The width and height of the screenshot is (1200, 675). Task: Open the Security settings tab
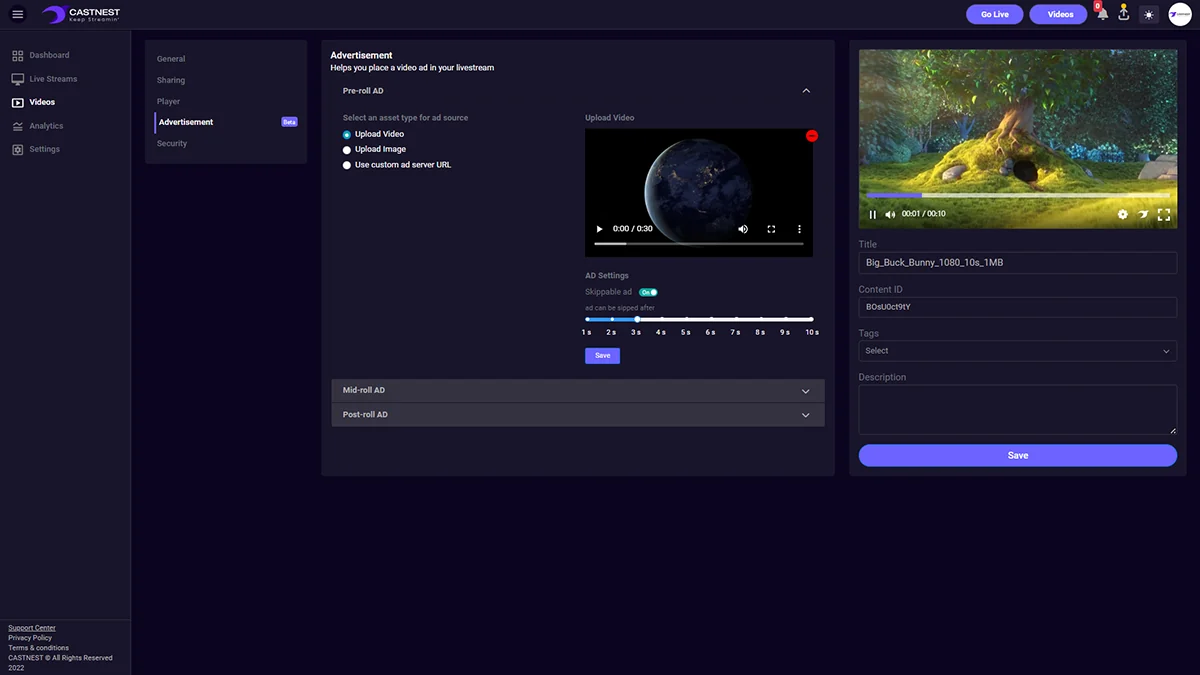coord(172,143)
